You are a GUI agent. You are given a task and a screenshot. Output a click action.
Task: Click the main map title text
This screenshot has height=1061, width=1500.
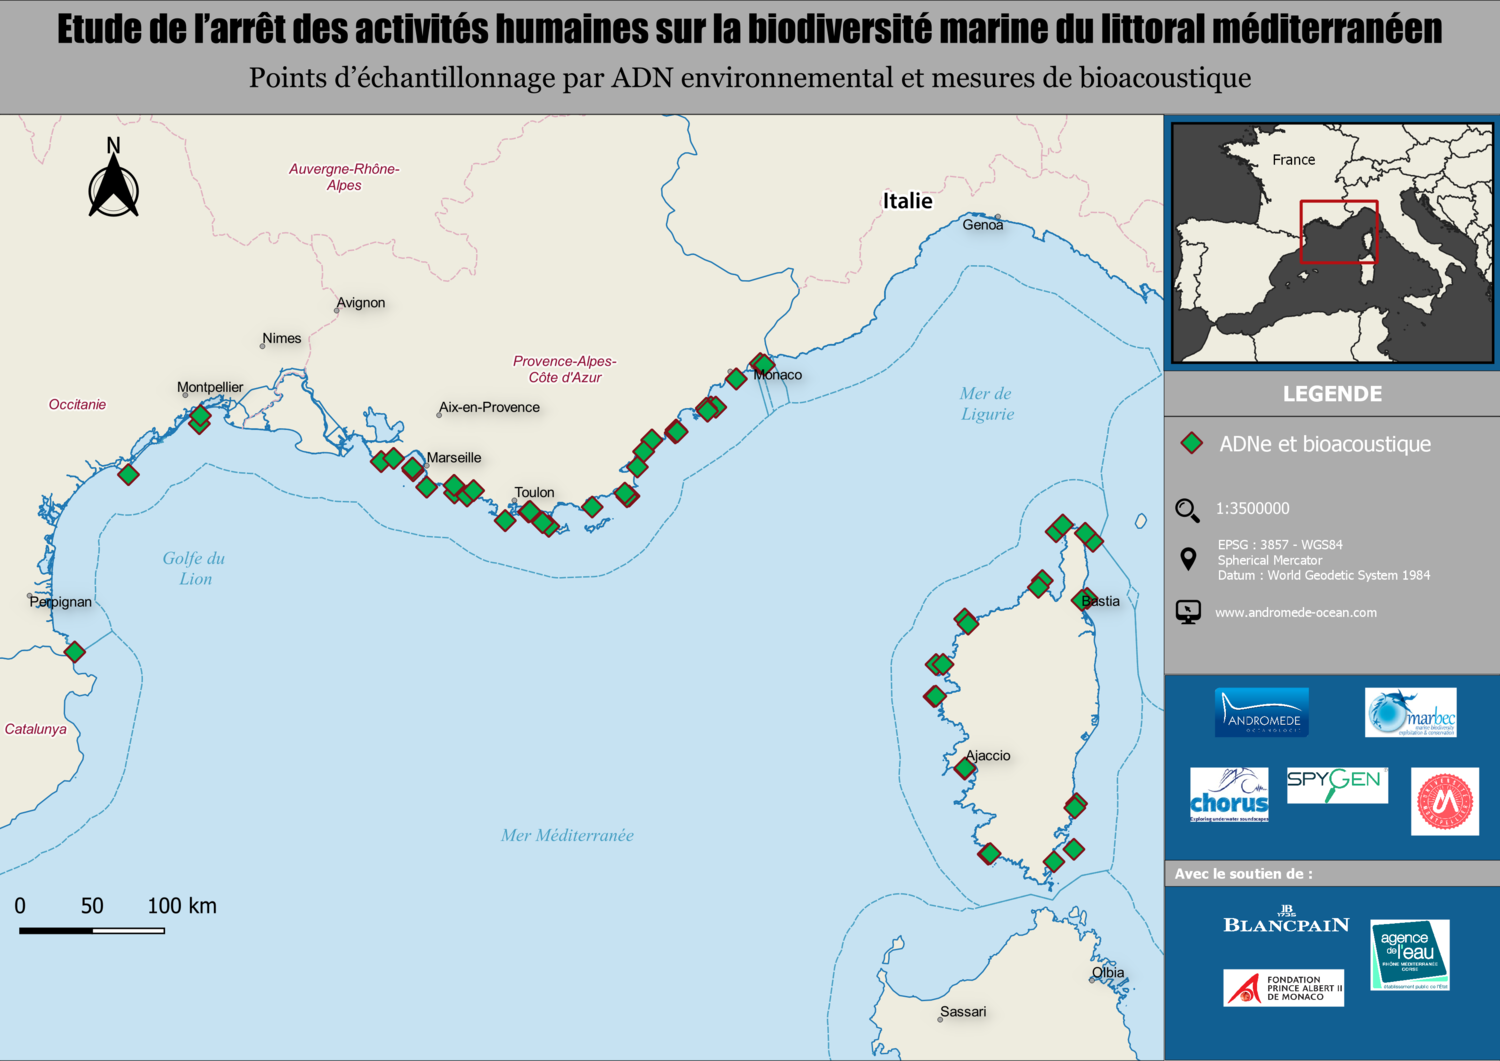(x=750, y=29)
